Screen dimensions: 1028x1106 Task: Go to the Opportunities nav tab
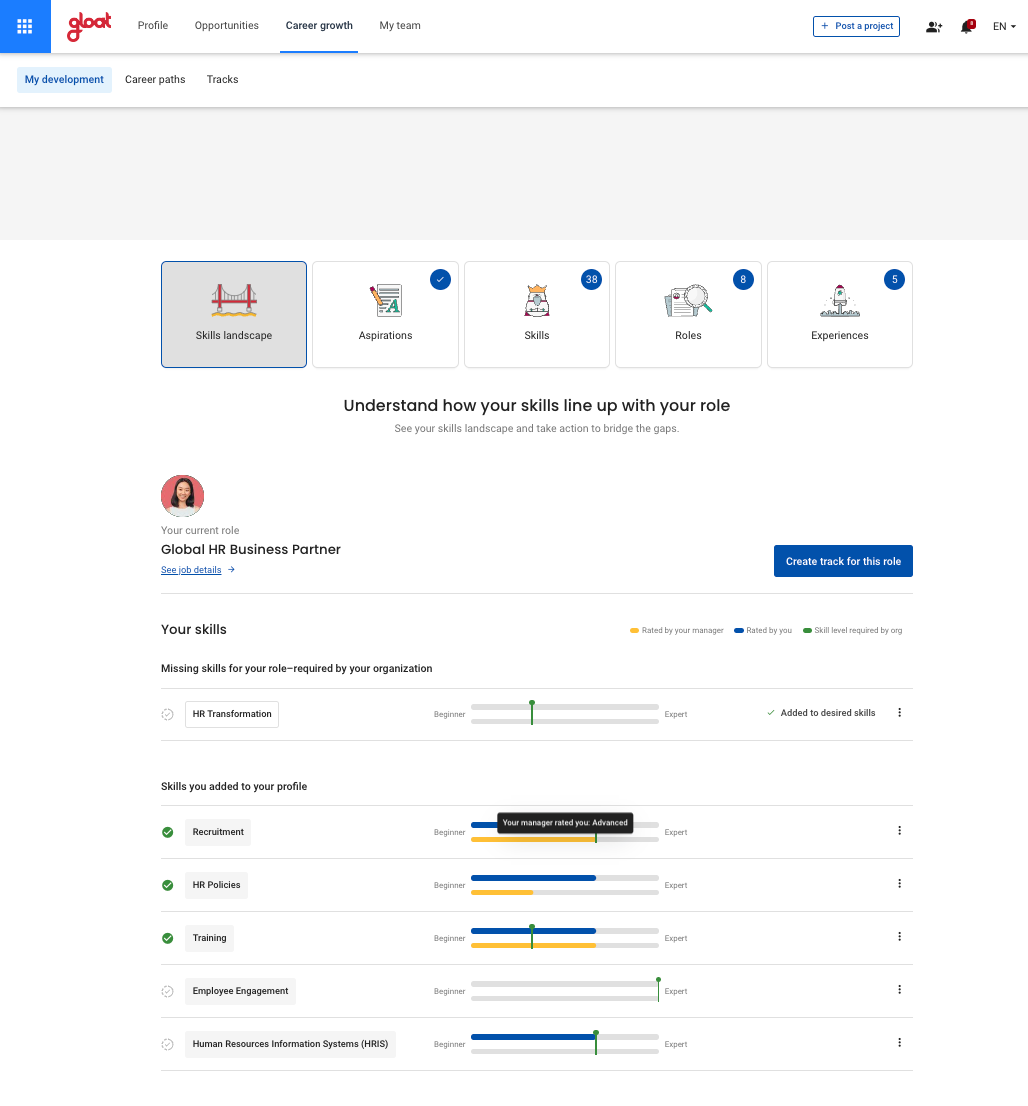(x=226, y=26)
